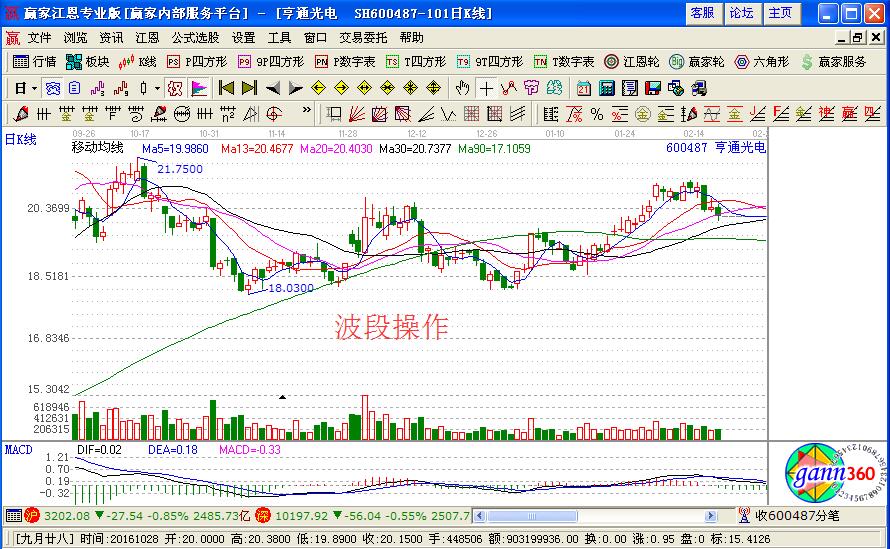Expand the 日 period dropdown arrow

pos(33,88)
